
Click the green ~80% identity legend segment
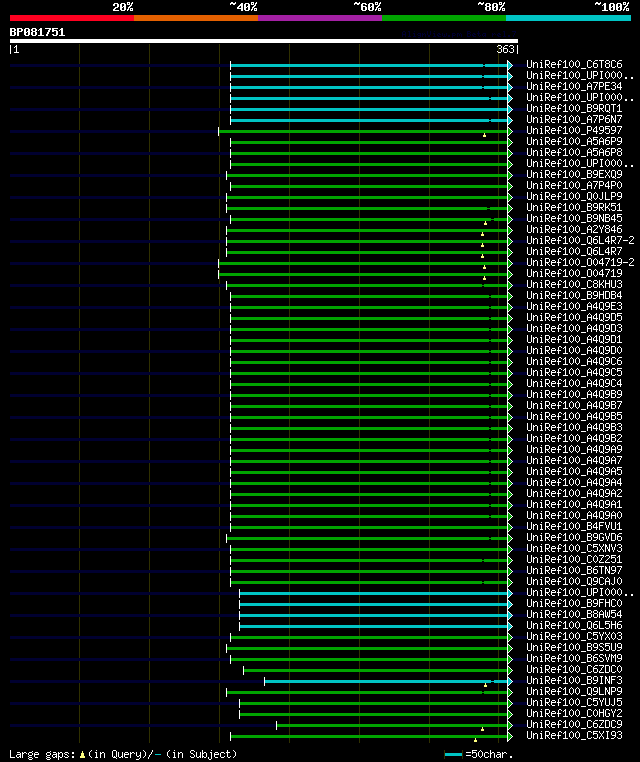pyautogui.click(x=444, y=18)
